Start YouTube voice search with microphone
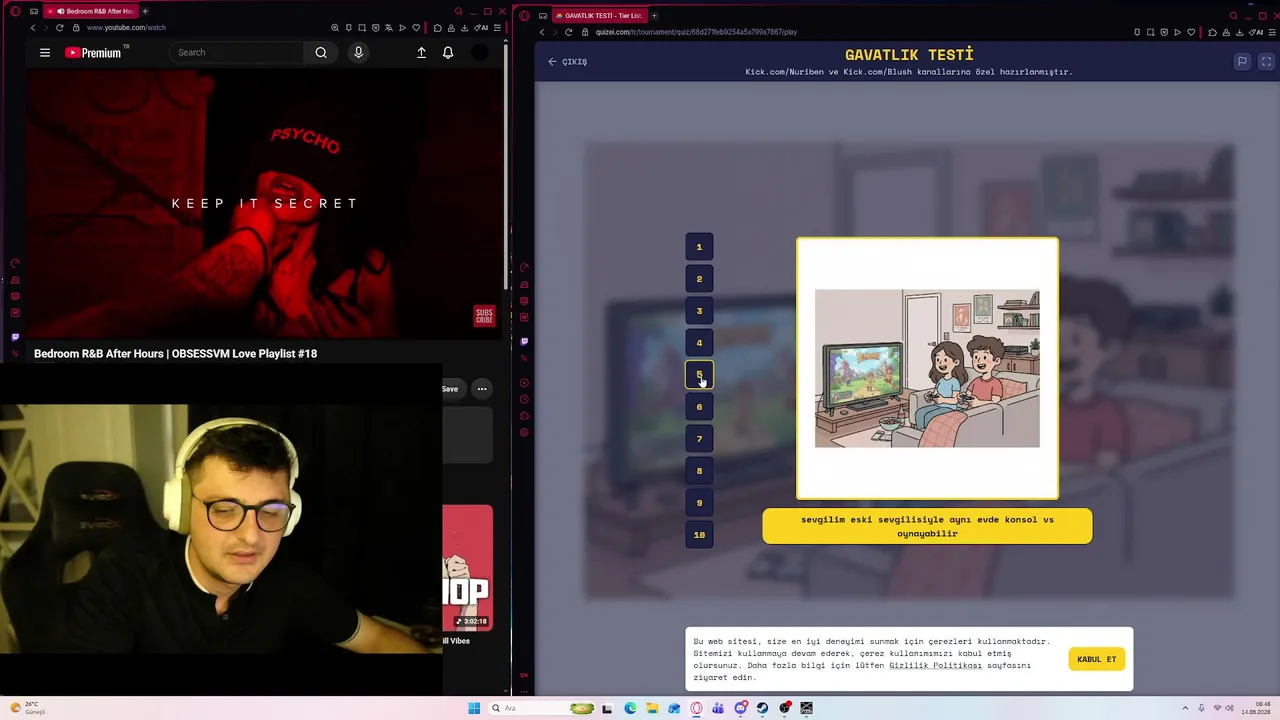The width and height of the screenshot is (1280, 720). click(358, 53)
